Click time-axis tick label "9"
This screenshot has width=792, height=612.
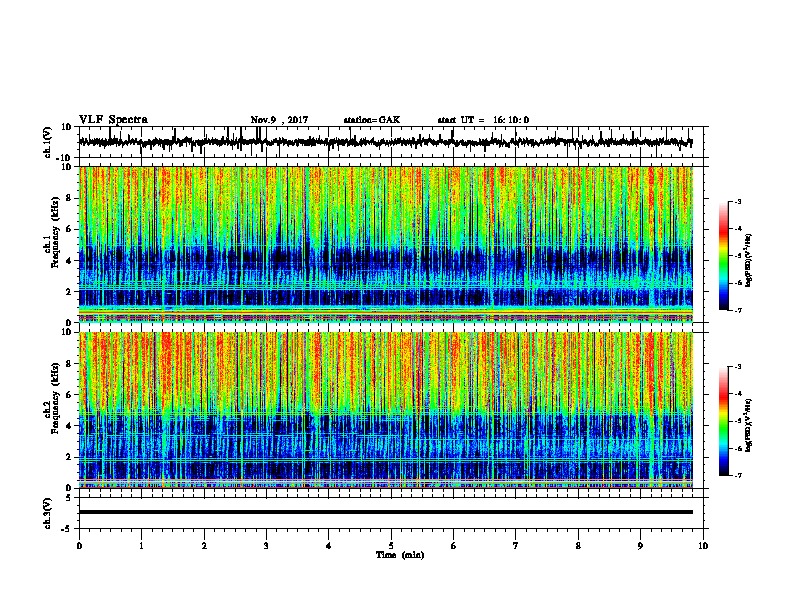click(640, 546)
